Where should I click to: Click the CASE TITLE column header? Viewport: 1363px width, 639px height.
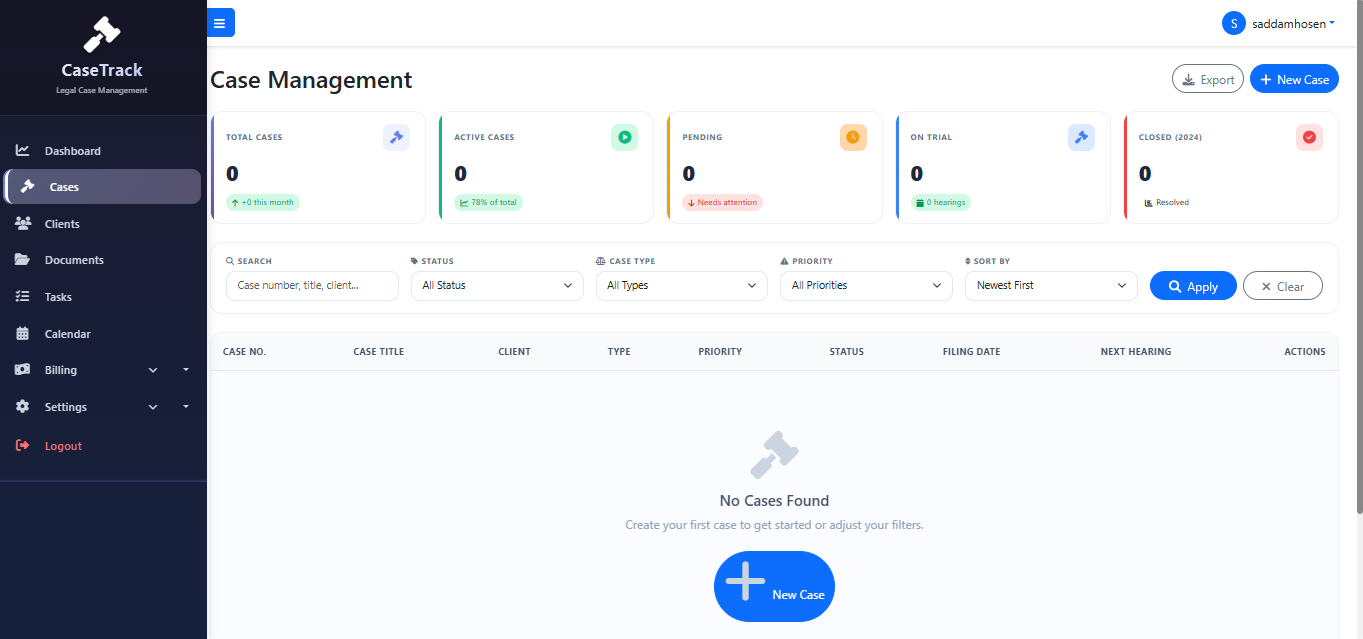click(379, 352)
